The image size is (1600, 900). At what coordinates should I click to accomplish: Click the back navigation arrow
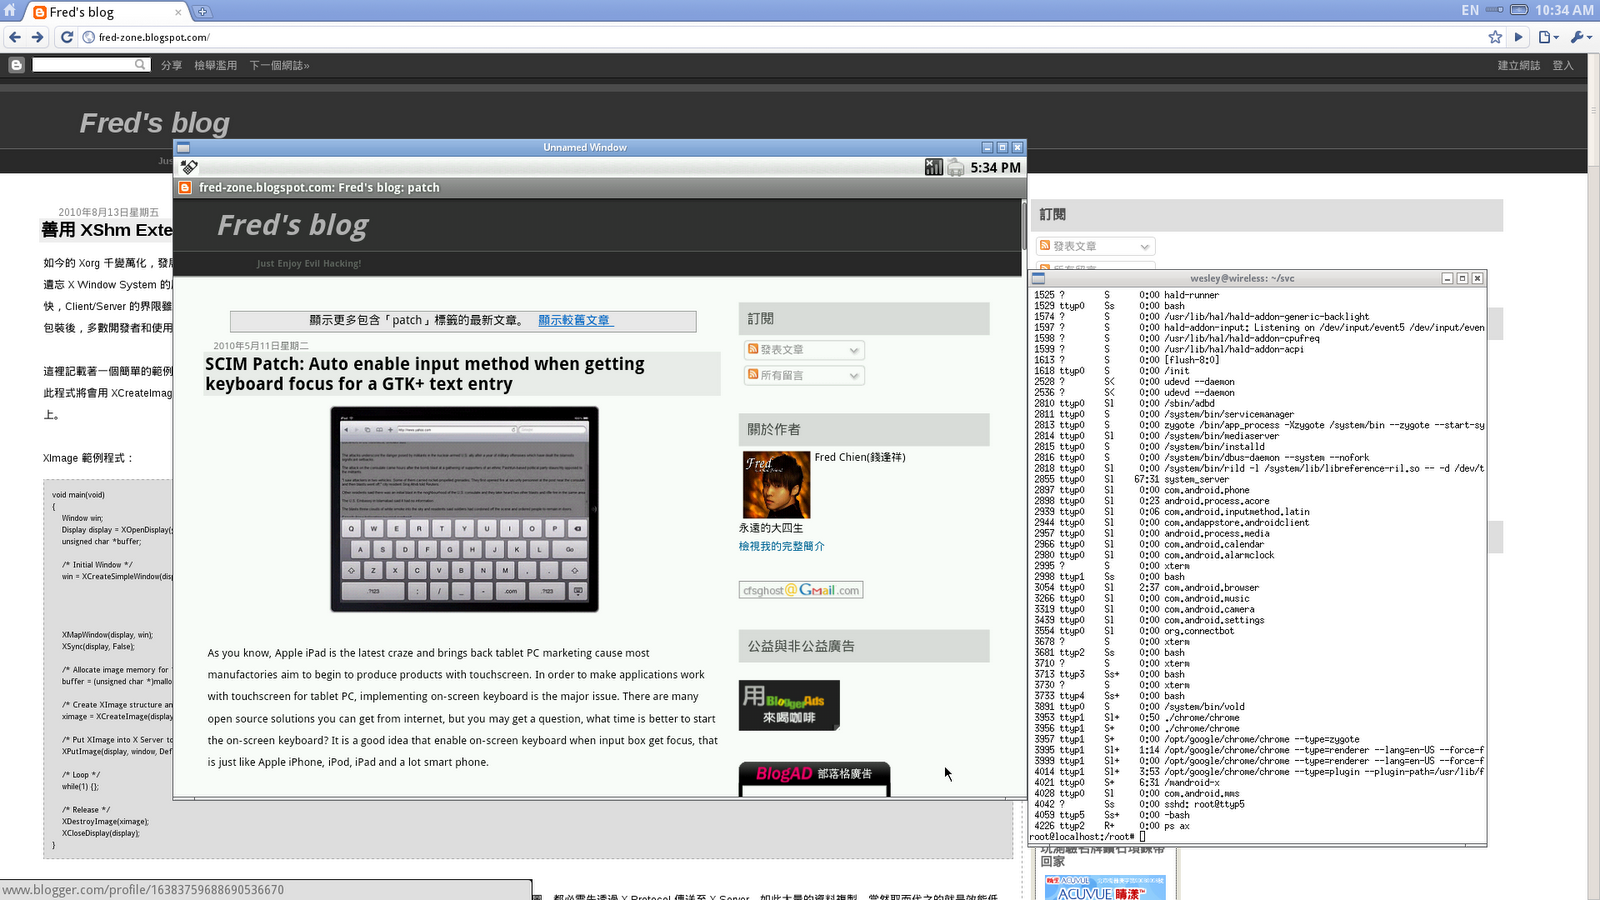point(16,36)
